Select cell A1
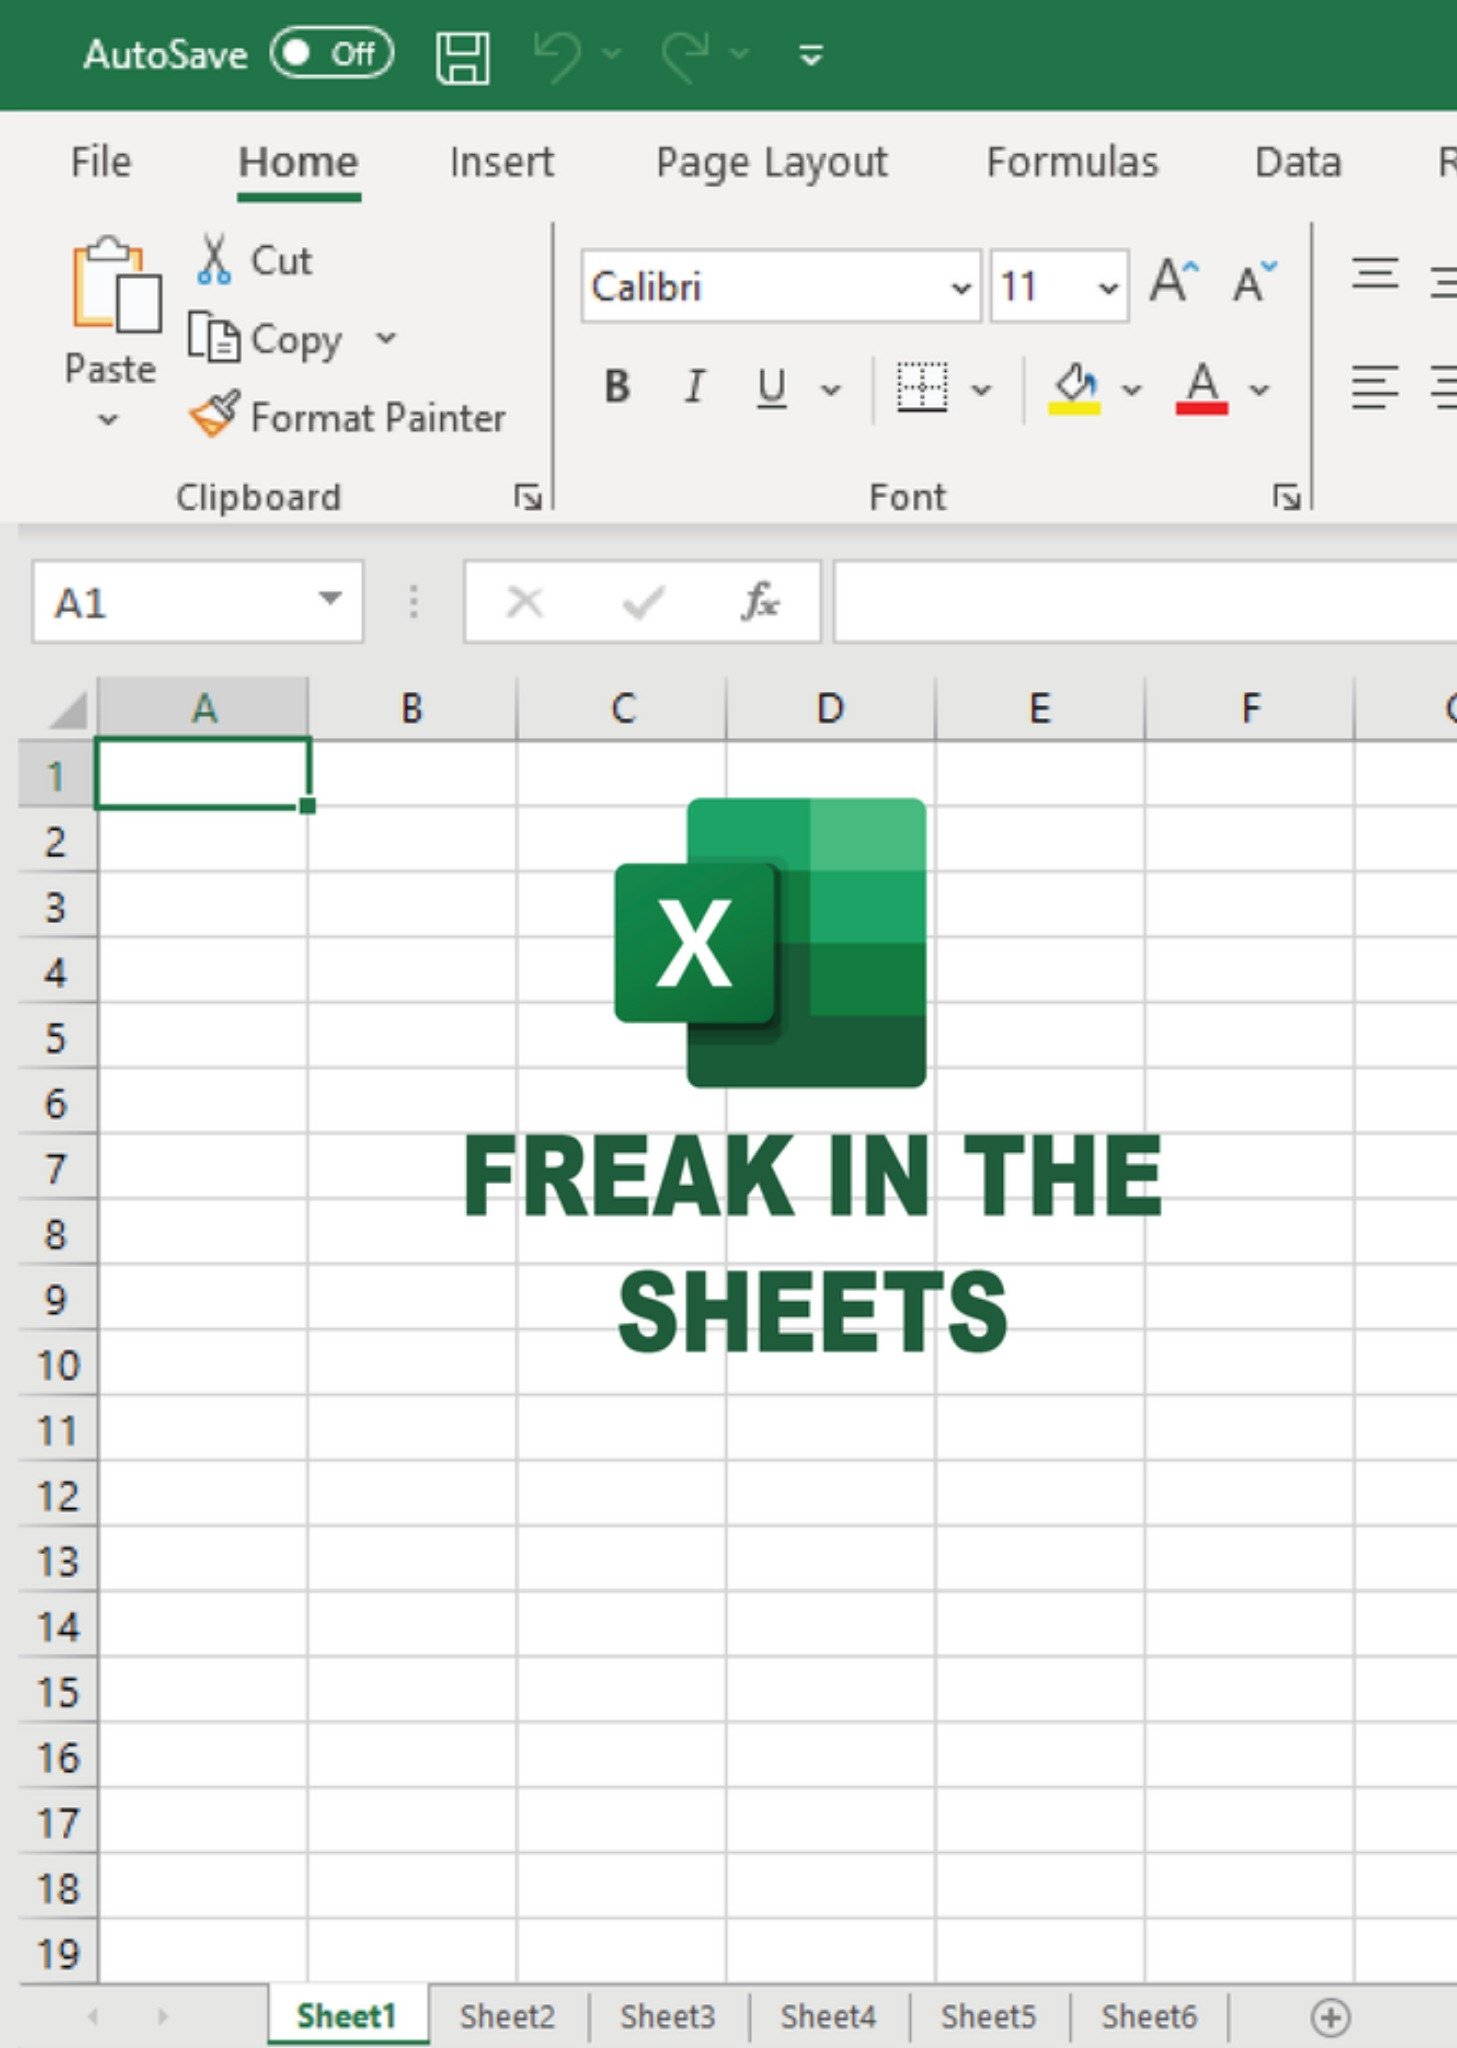 coord(203,773)
